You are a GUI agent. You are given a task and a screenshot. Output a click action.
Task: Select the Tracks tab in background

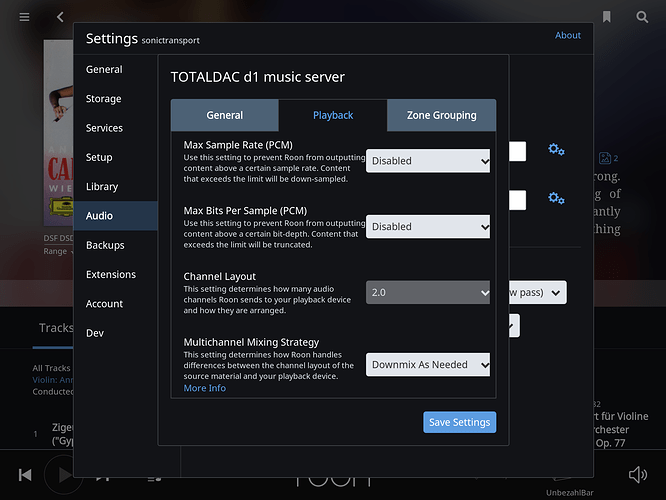[56, 328]
